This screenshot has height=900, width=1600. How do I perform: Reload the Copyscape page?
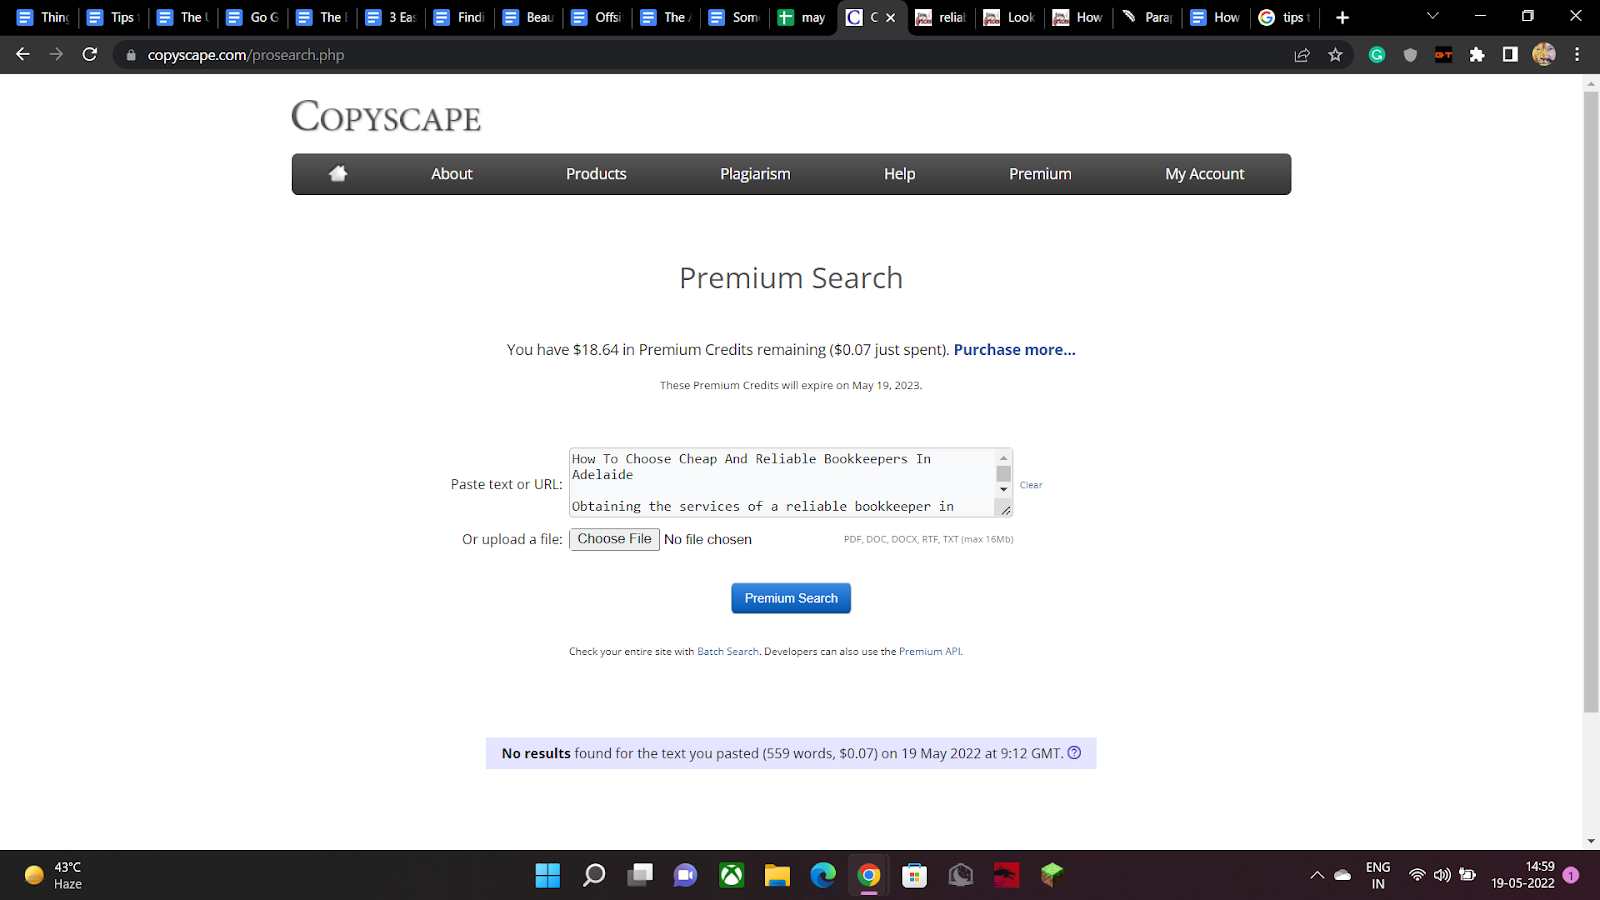coord(90,55)
